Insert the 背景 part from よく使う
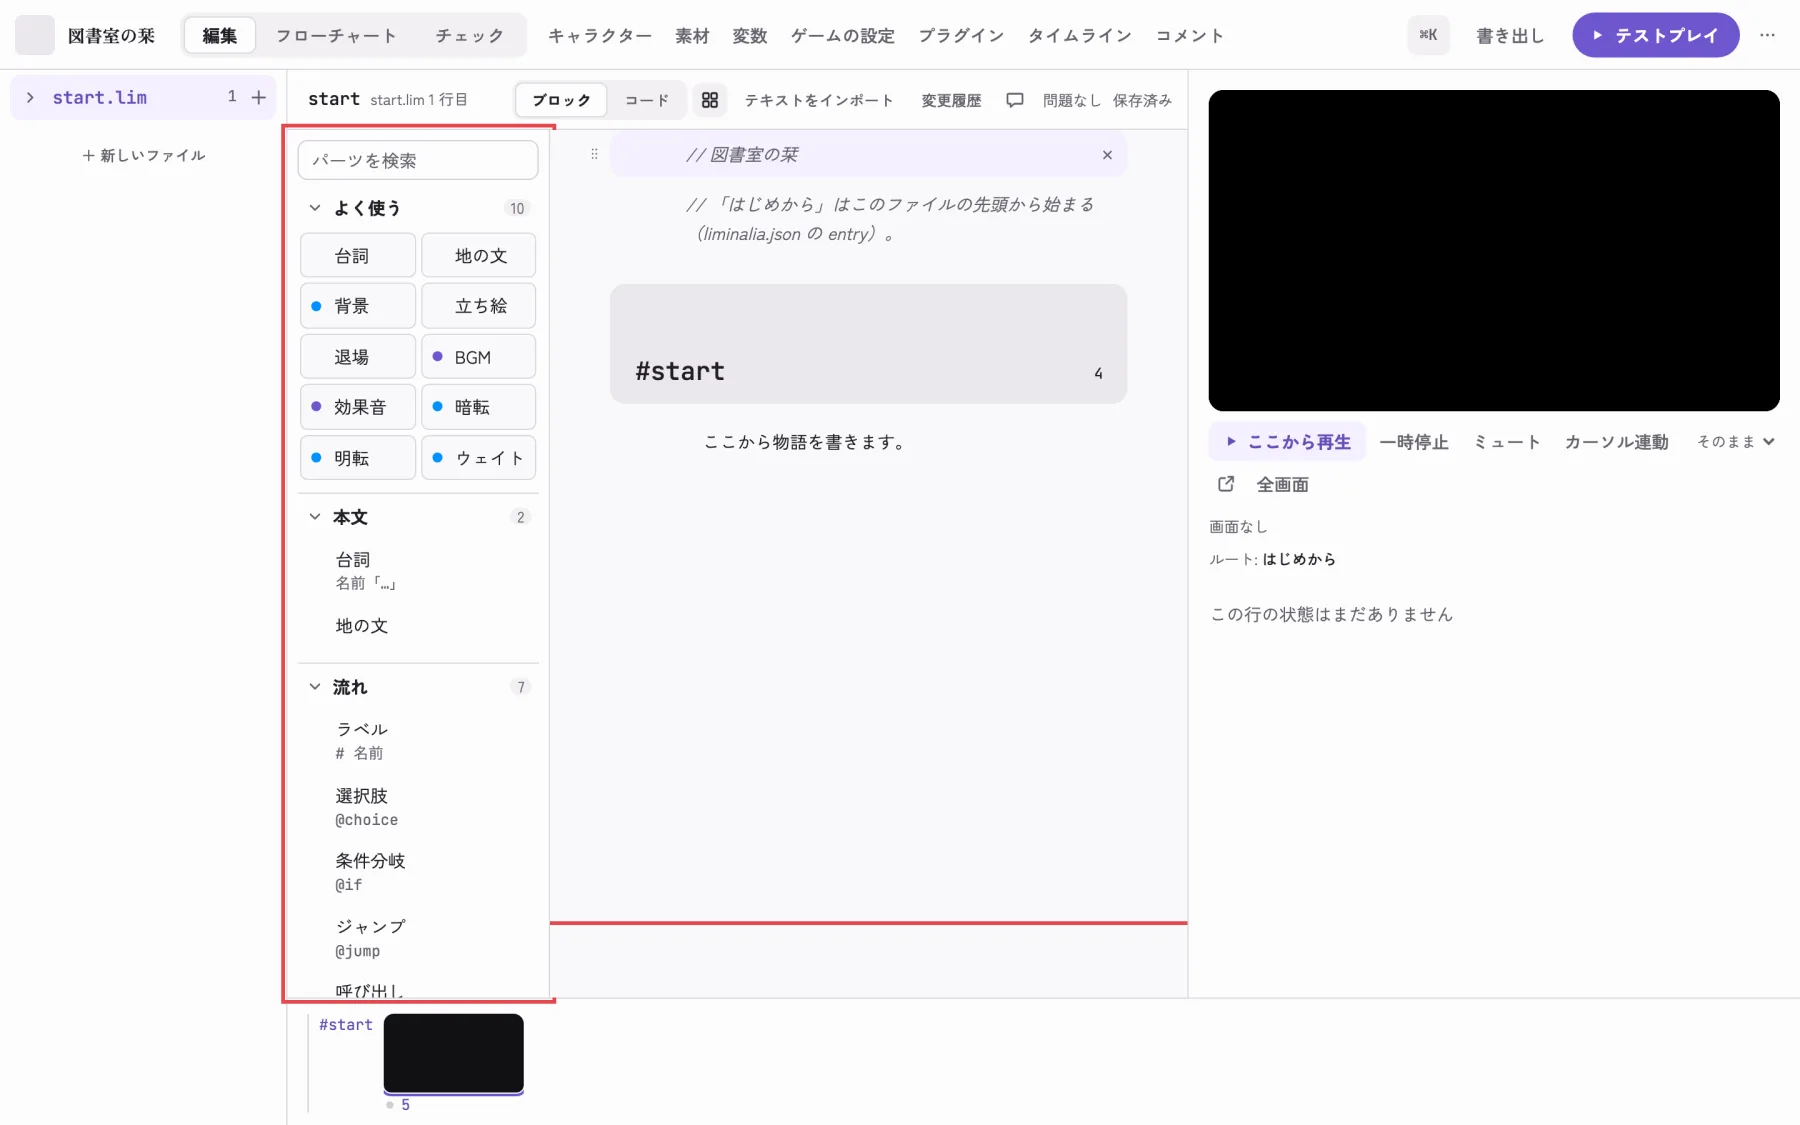The width and height of the screenshot is (1800, 1125). pos(357,306)
